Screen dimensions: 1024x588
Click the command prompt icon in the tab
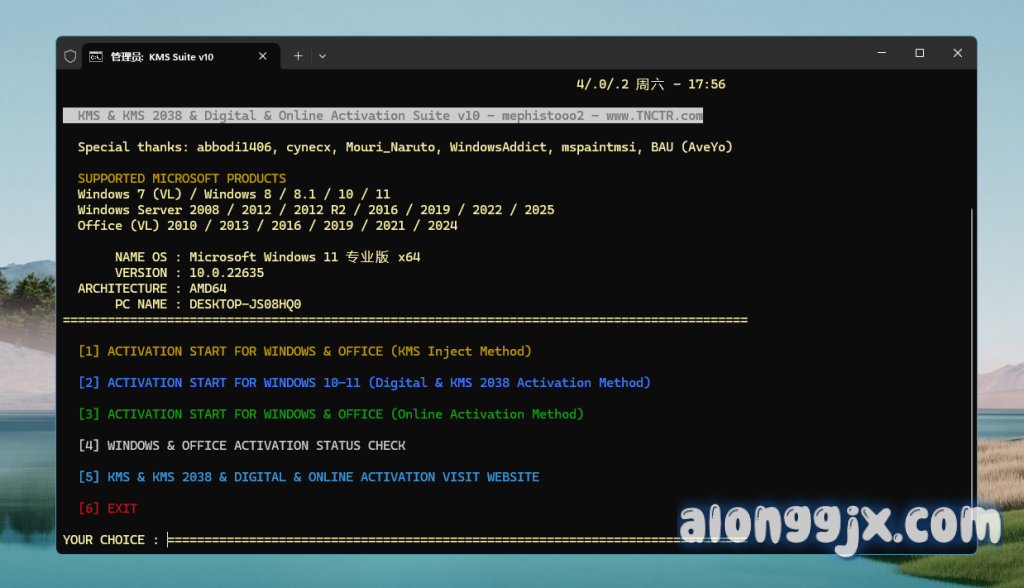pos(95,57)
